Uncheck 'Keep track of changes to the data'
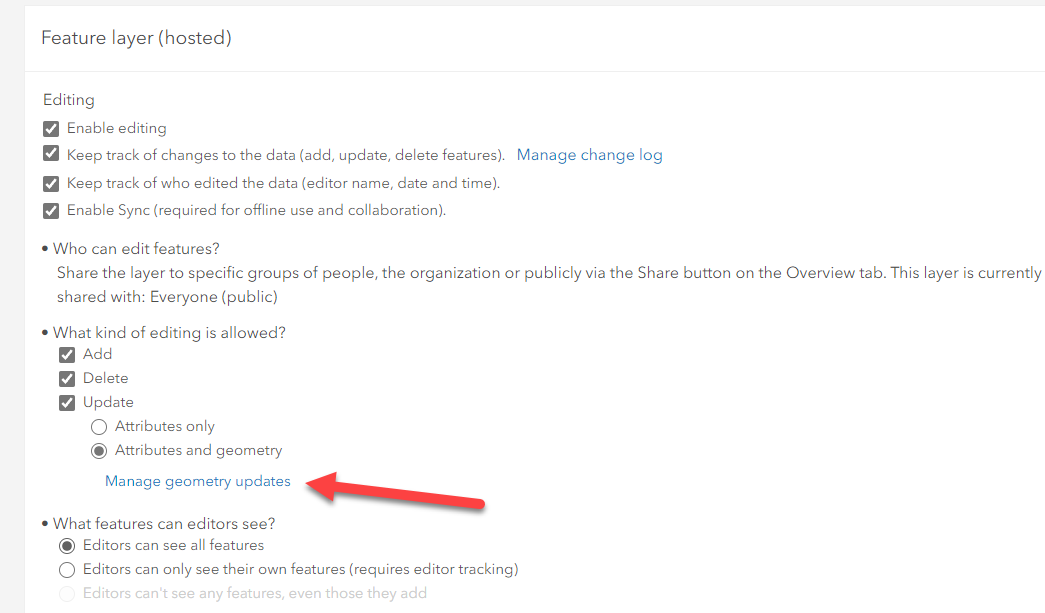This screenshot has width=1045, height=613. coord(51,155)
